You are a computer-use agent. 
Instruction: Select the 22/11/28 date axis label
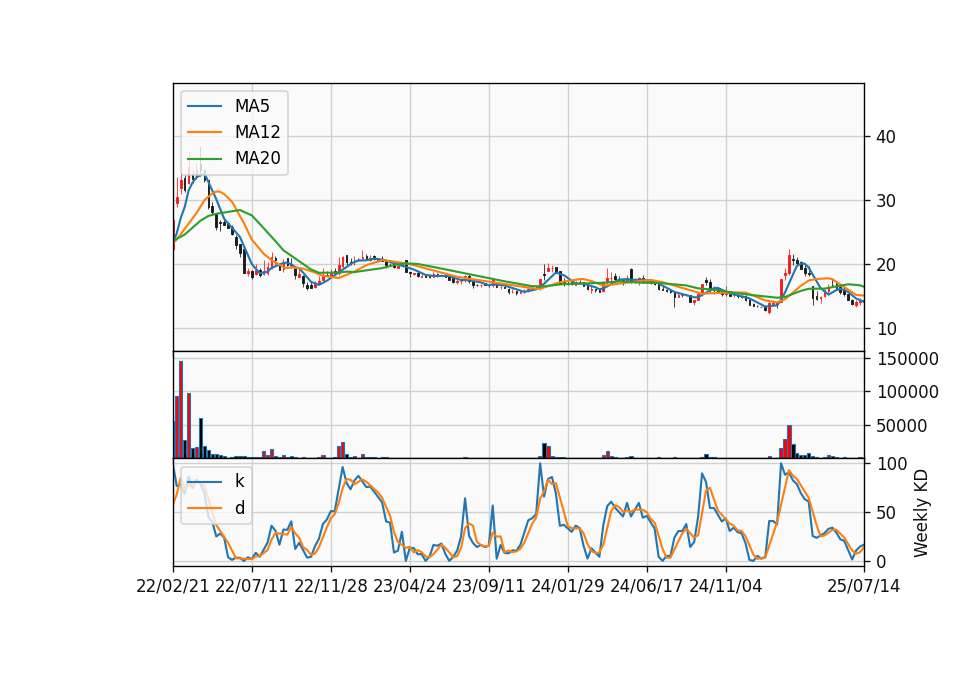(x=331, y=586)
